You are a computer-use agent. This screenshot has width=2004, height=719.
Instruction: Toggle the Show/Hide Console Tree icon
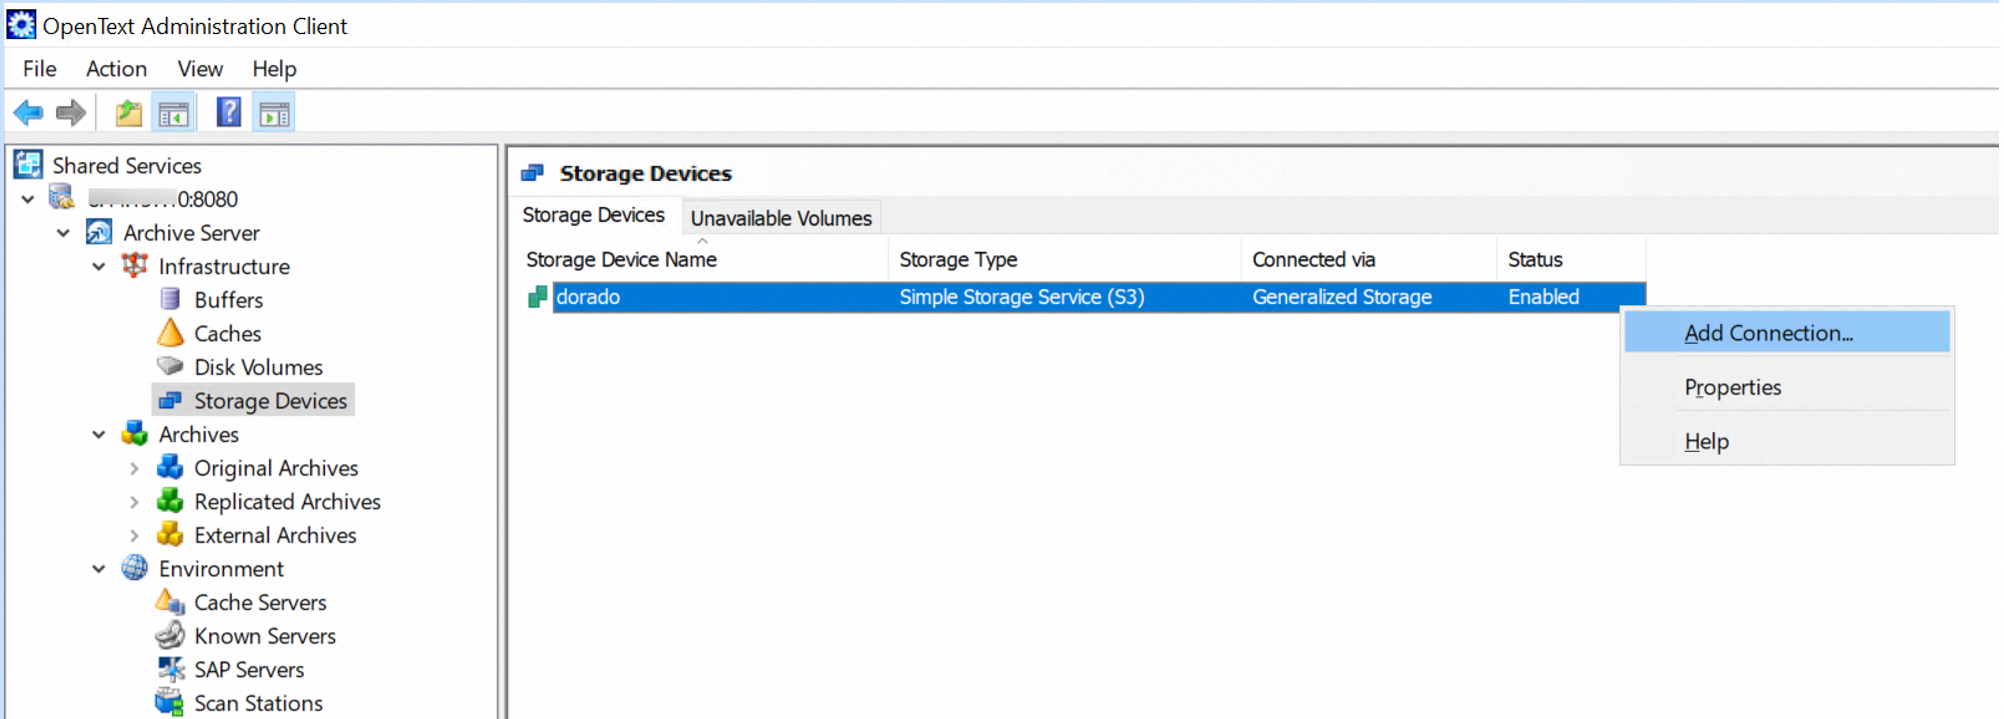[174, 114]
